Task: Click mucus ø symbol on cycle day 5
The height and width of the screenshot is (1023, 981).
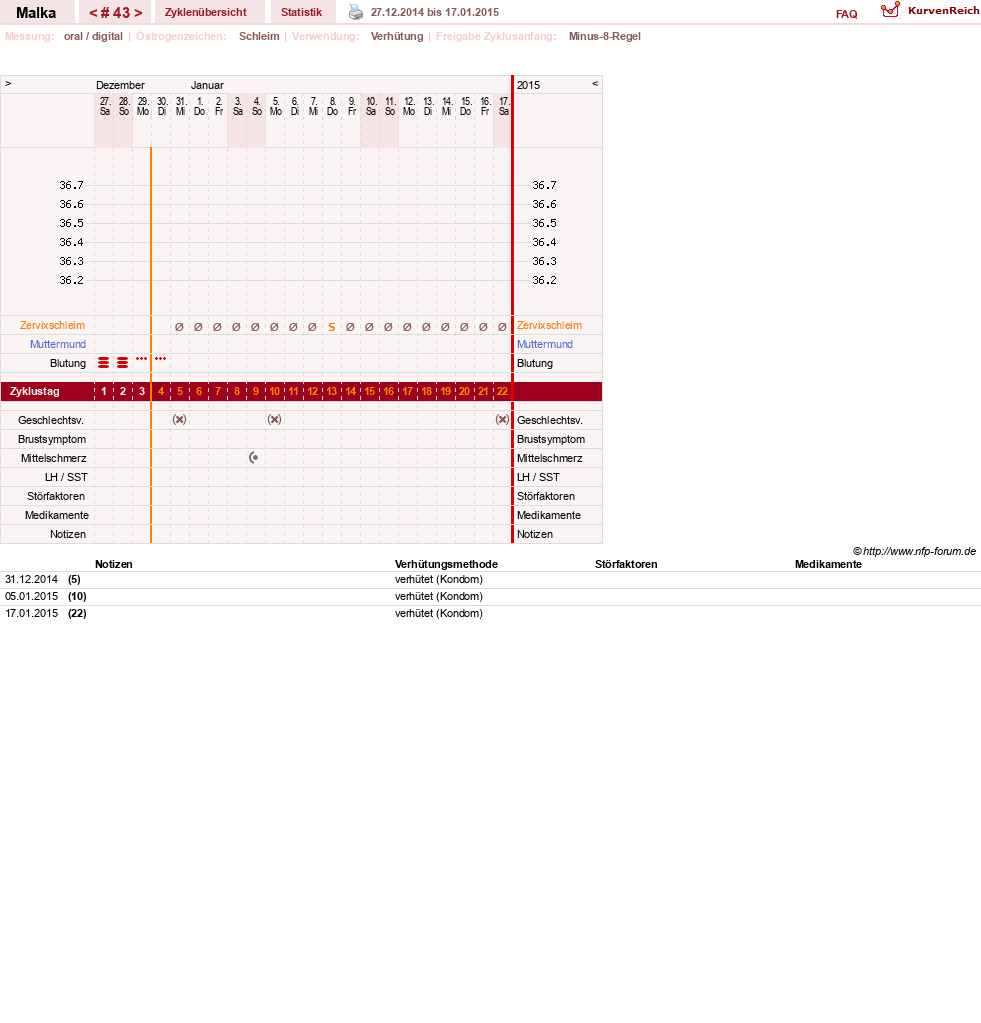Action: coord(179,327)
